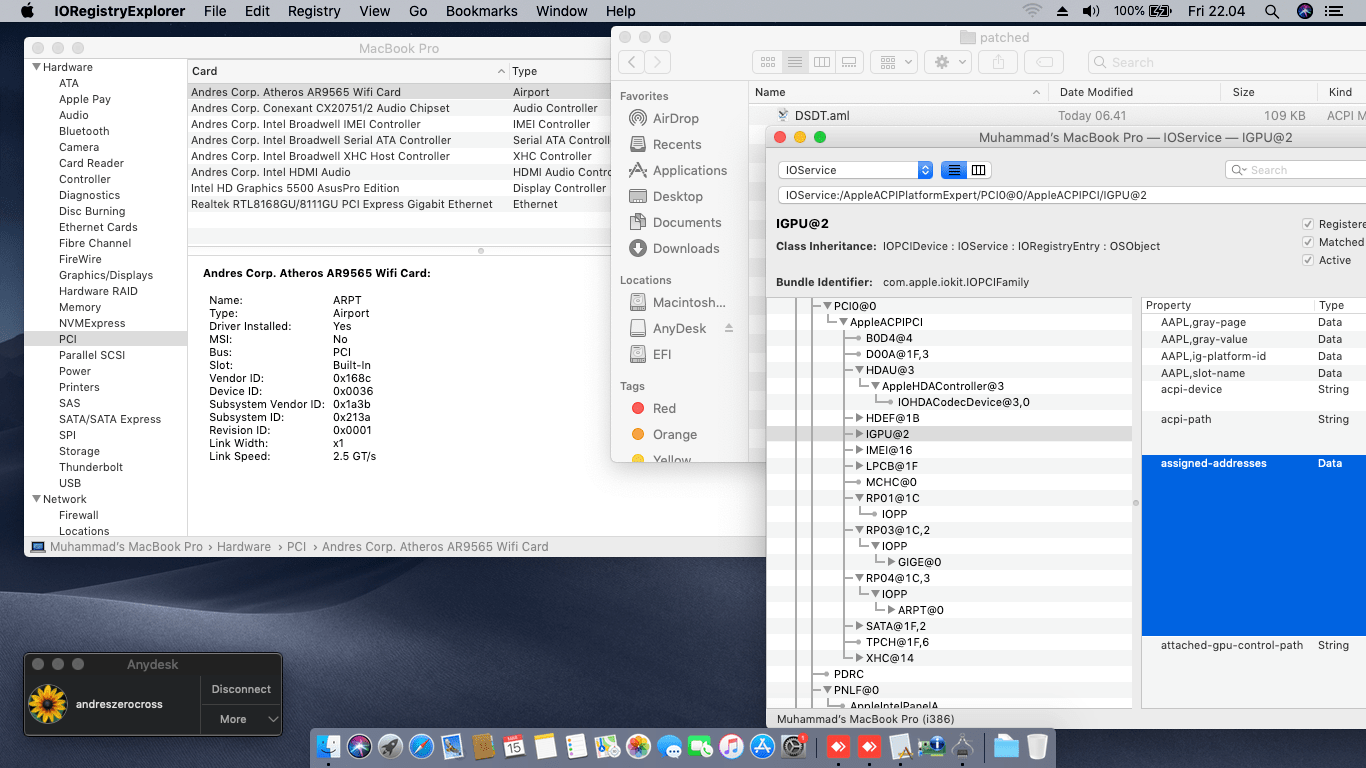Open the Registry menu

coord(314,11)
